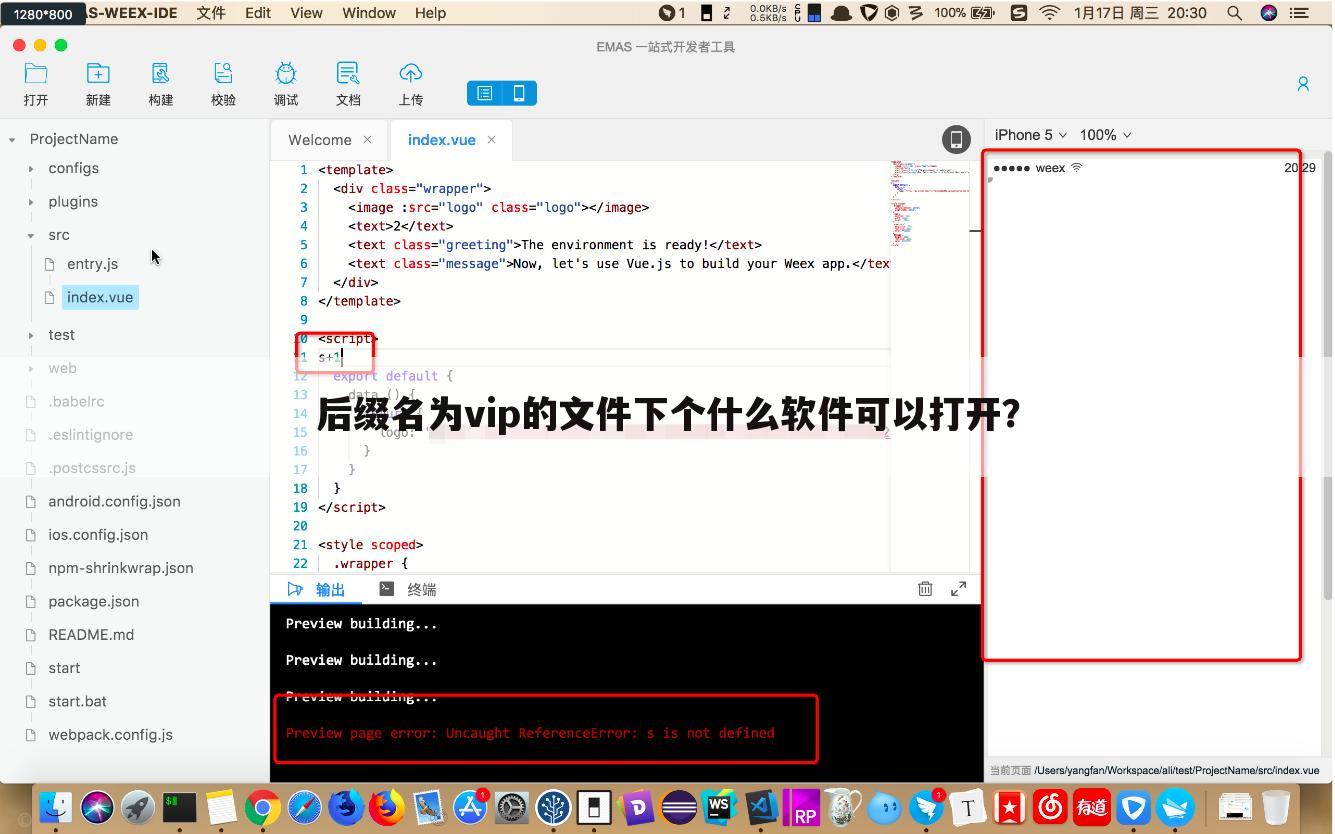Launch Safari from the dock

pos(304,807)
